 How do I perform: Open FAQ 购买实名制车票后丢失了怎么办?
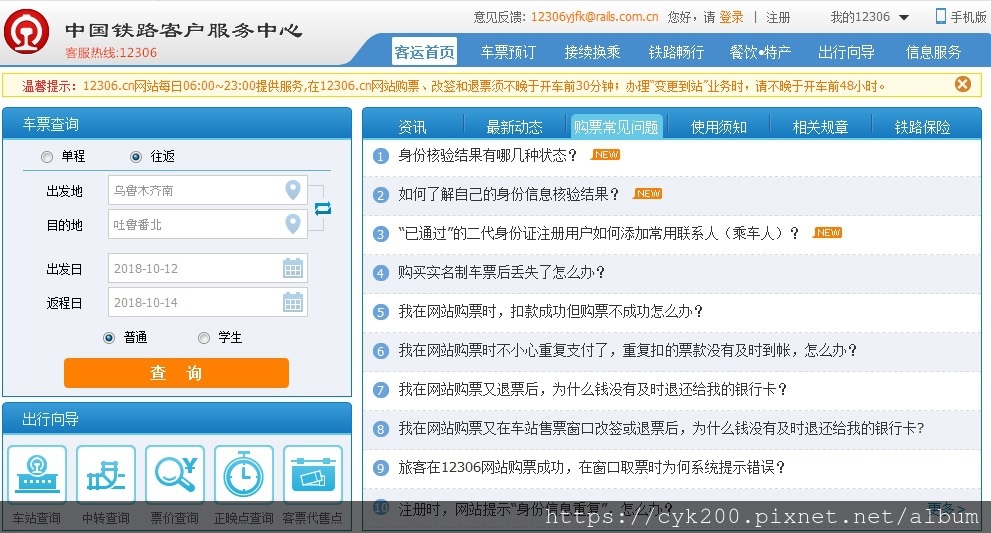tap(501, 273)
